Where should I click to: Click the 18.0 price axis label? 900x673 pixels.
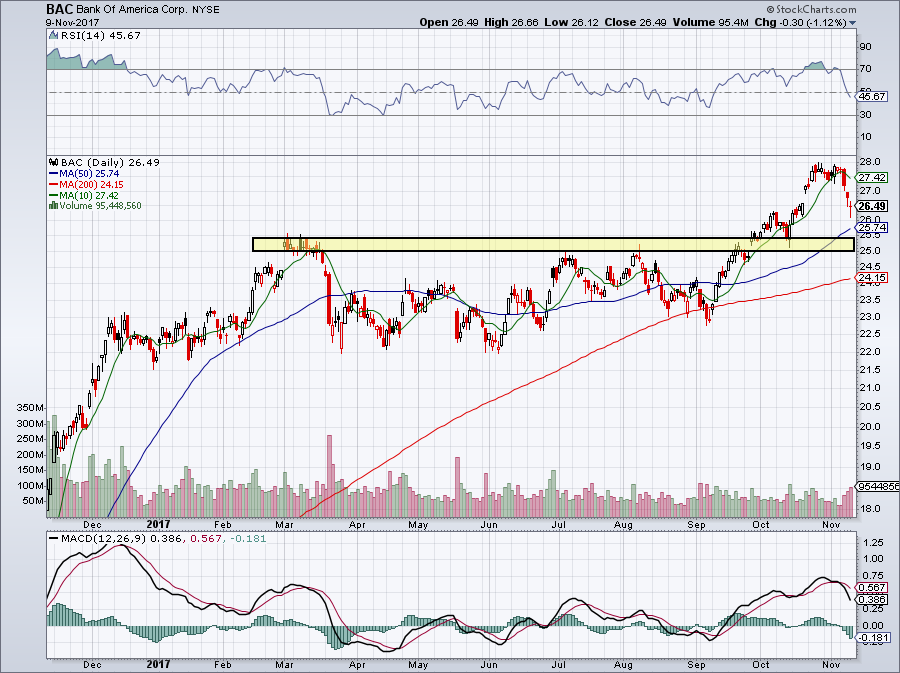[x=870, y=508]
